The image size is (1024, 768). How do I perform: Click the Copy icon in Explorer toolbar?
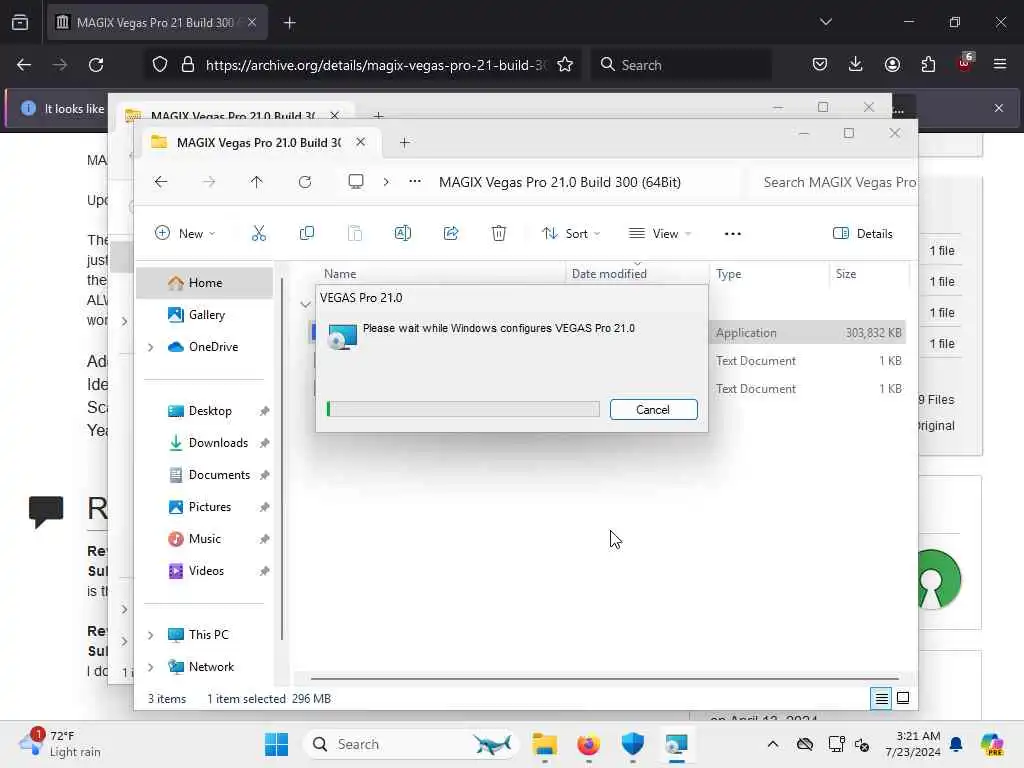(306, 233)
